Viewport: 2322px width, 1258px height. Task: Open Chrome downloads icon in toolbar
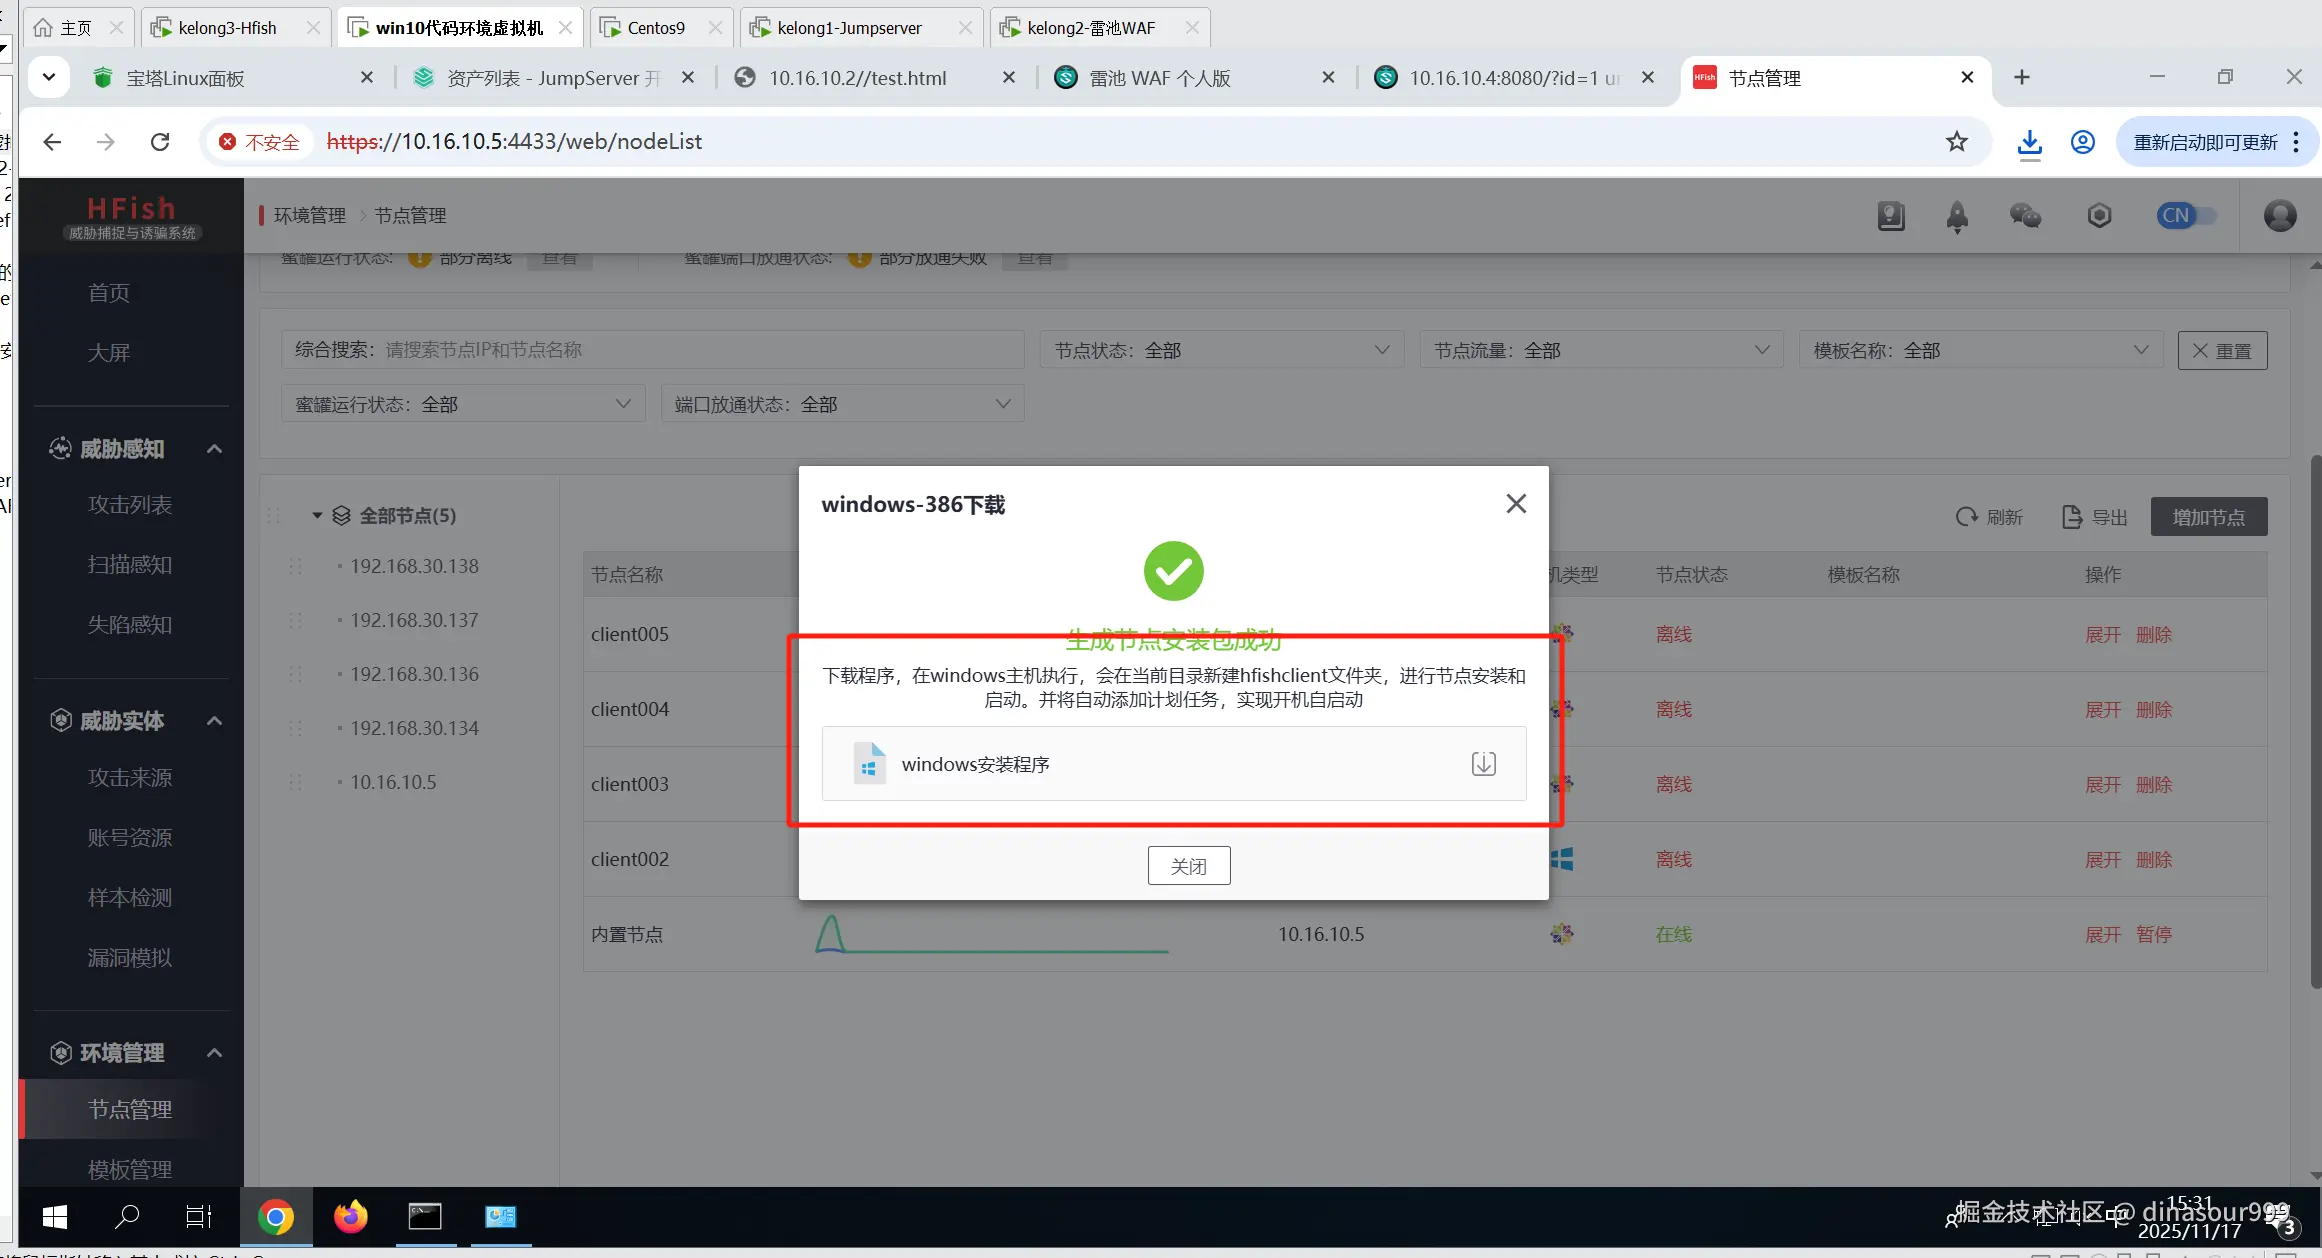pos(2029,142)
